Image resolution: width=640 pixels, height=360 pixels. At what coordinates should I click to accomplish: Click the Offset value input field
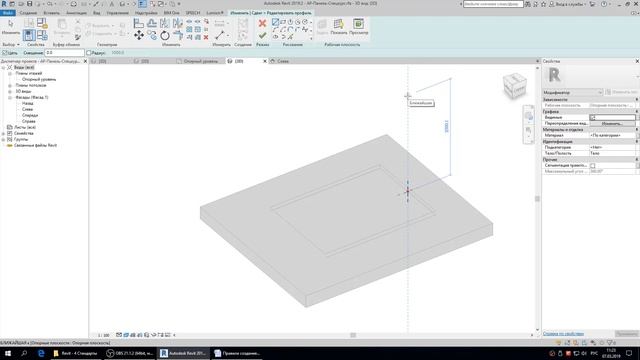pos(64,53)
